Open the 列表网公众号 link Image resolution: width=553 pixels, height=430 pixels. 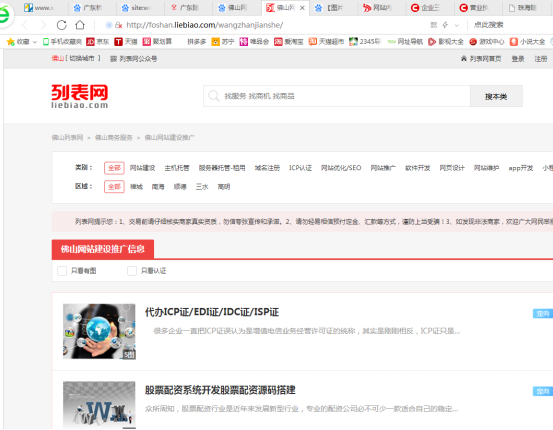point(133,59)
